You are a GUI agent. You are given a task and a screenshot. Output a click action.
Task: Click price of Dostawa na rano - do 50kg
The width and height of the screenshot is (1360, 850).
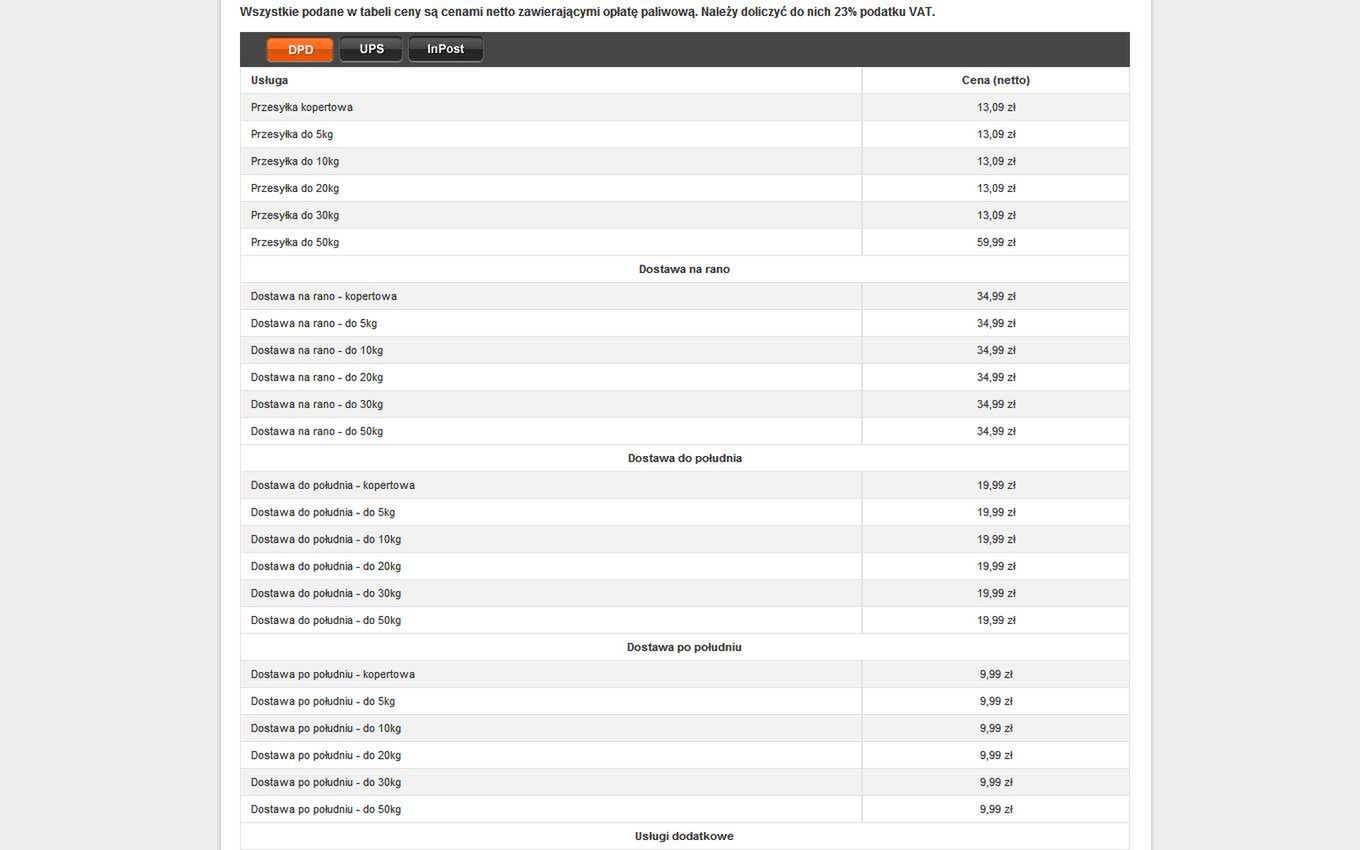click(x=996, y=431)
